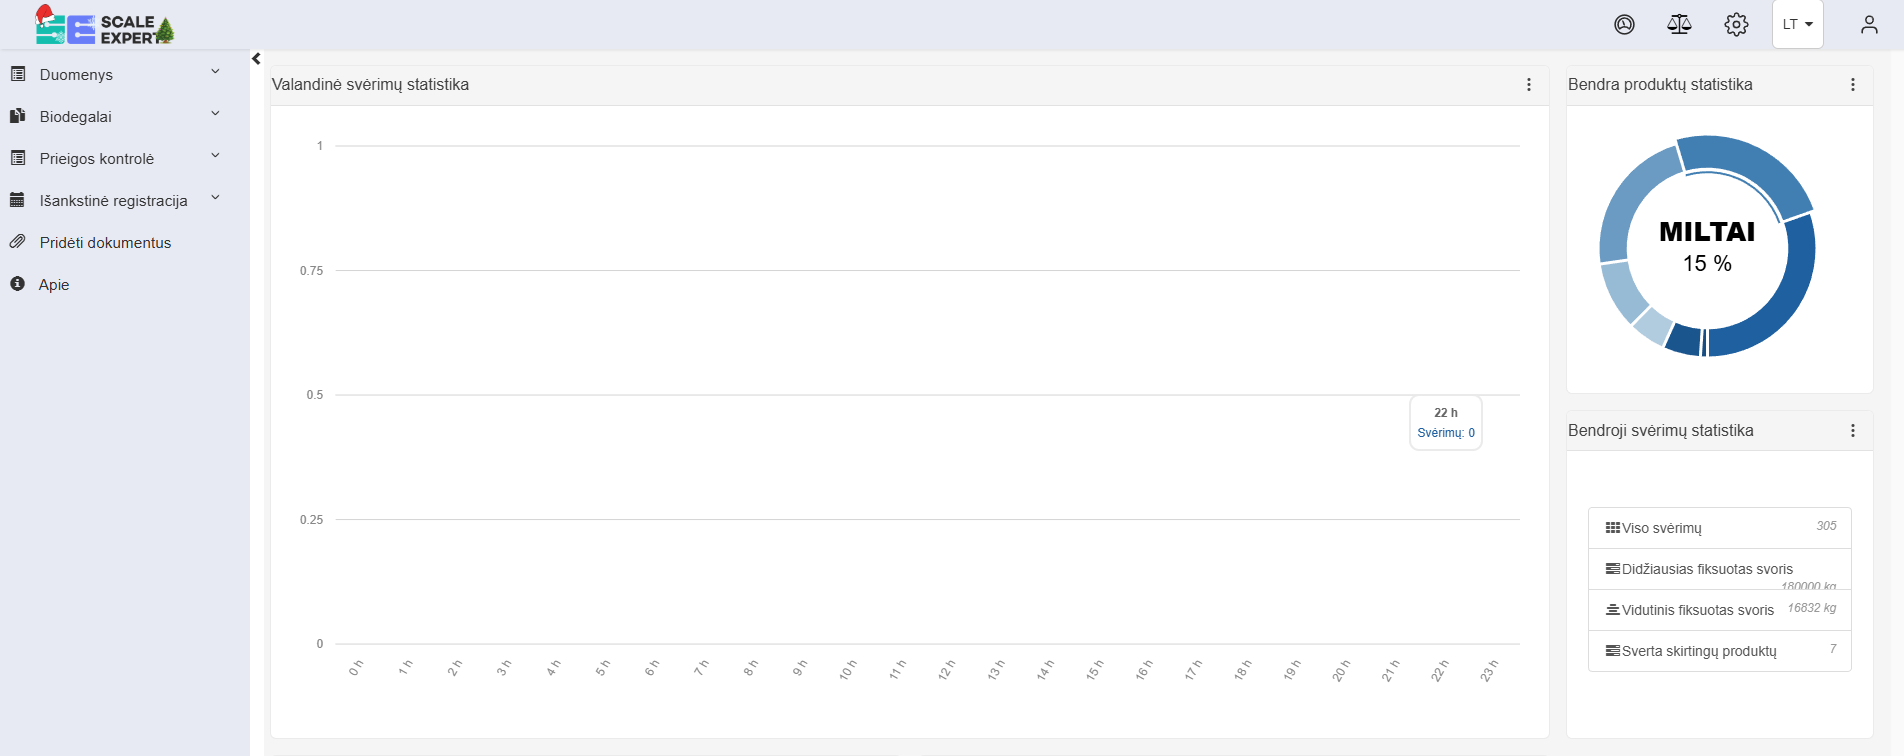Open the user profile icon
Image resolution: width=1904 pixels, height=756 pixels.
[1868, 24]
